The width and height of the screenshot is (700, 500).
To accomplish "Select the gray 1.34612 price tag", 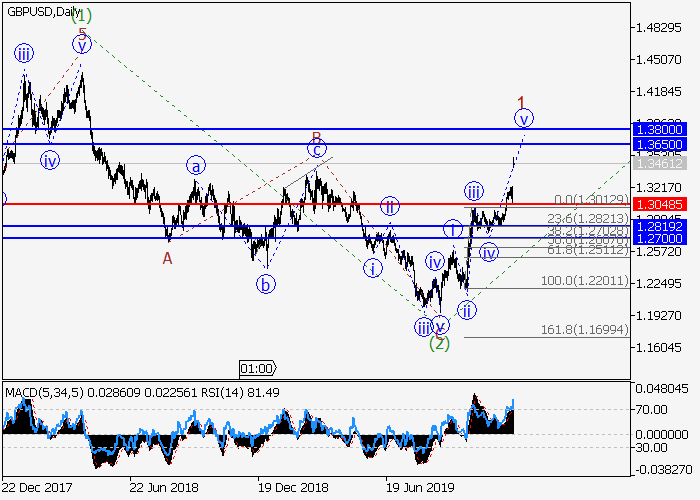I will pyautogui.click(x=663, y=162).
